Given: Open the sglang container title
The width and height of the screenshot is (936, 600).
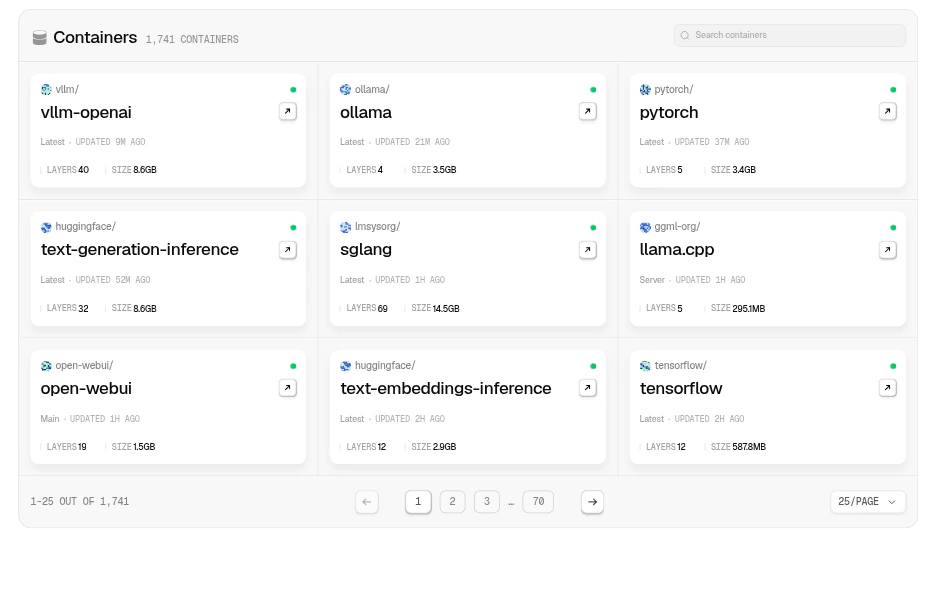Looking at the screenshot, I should click(x=366, y=250).
